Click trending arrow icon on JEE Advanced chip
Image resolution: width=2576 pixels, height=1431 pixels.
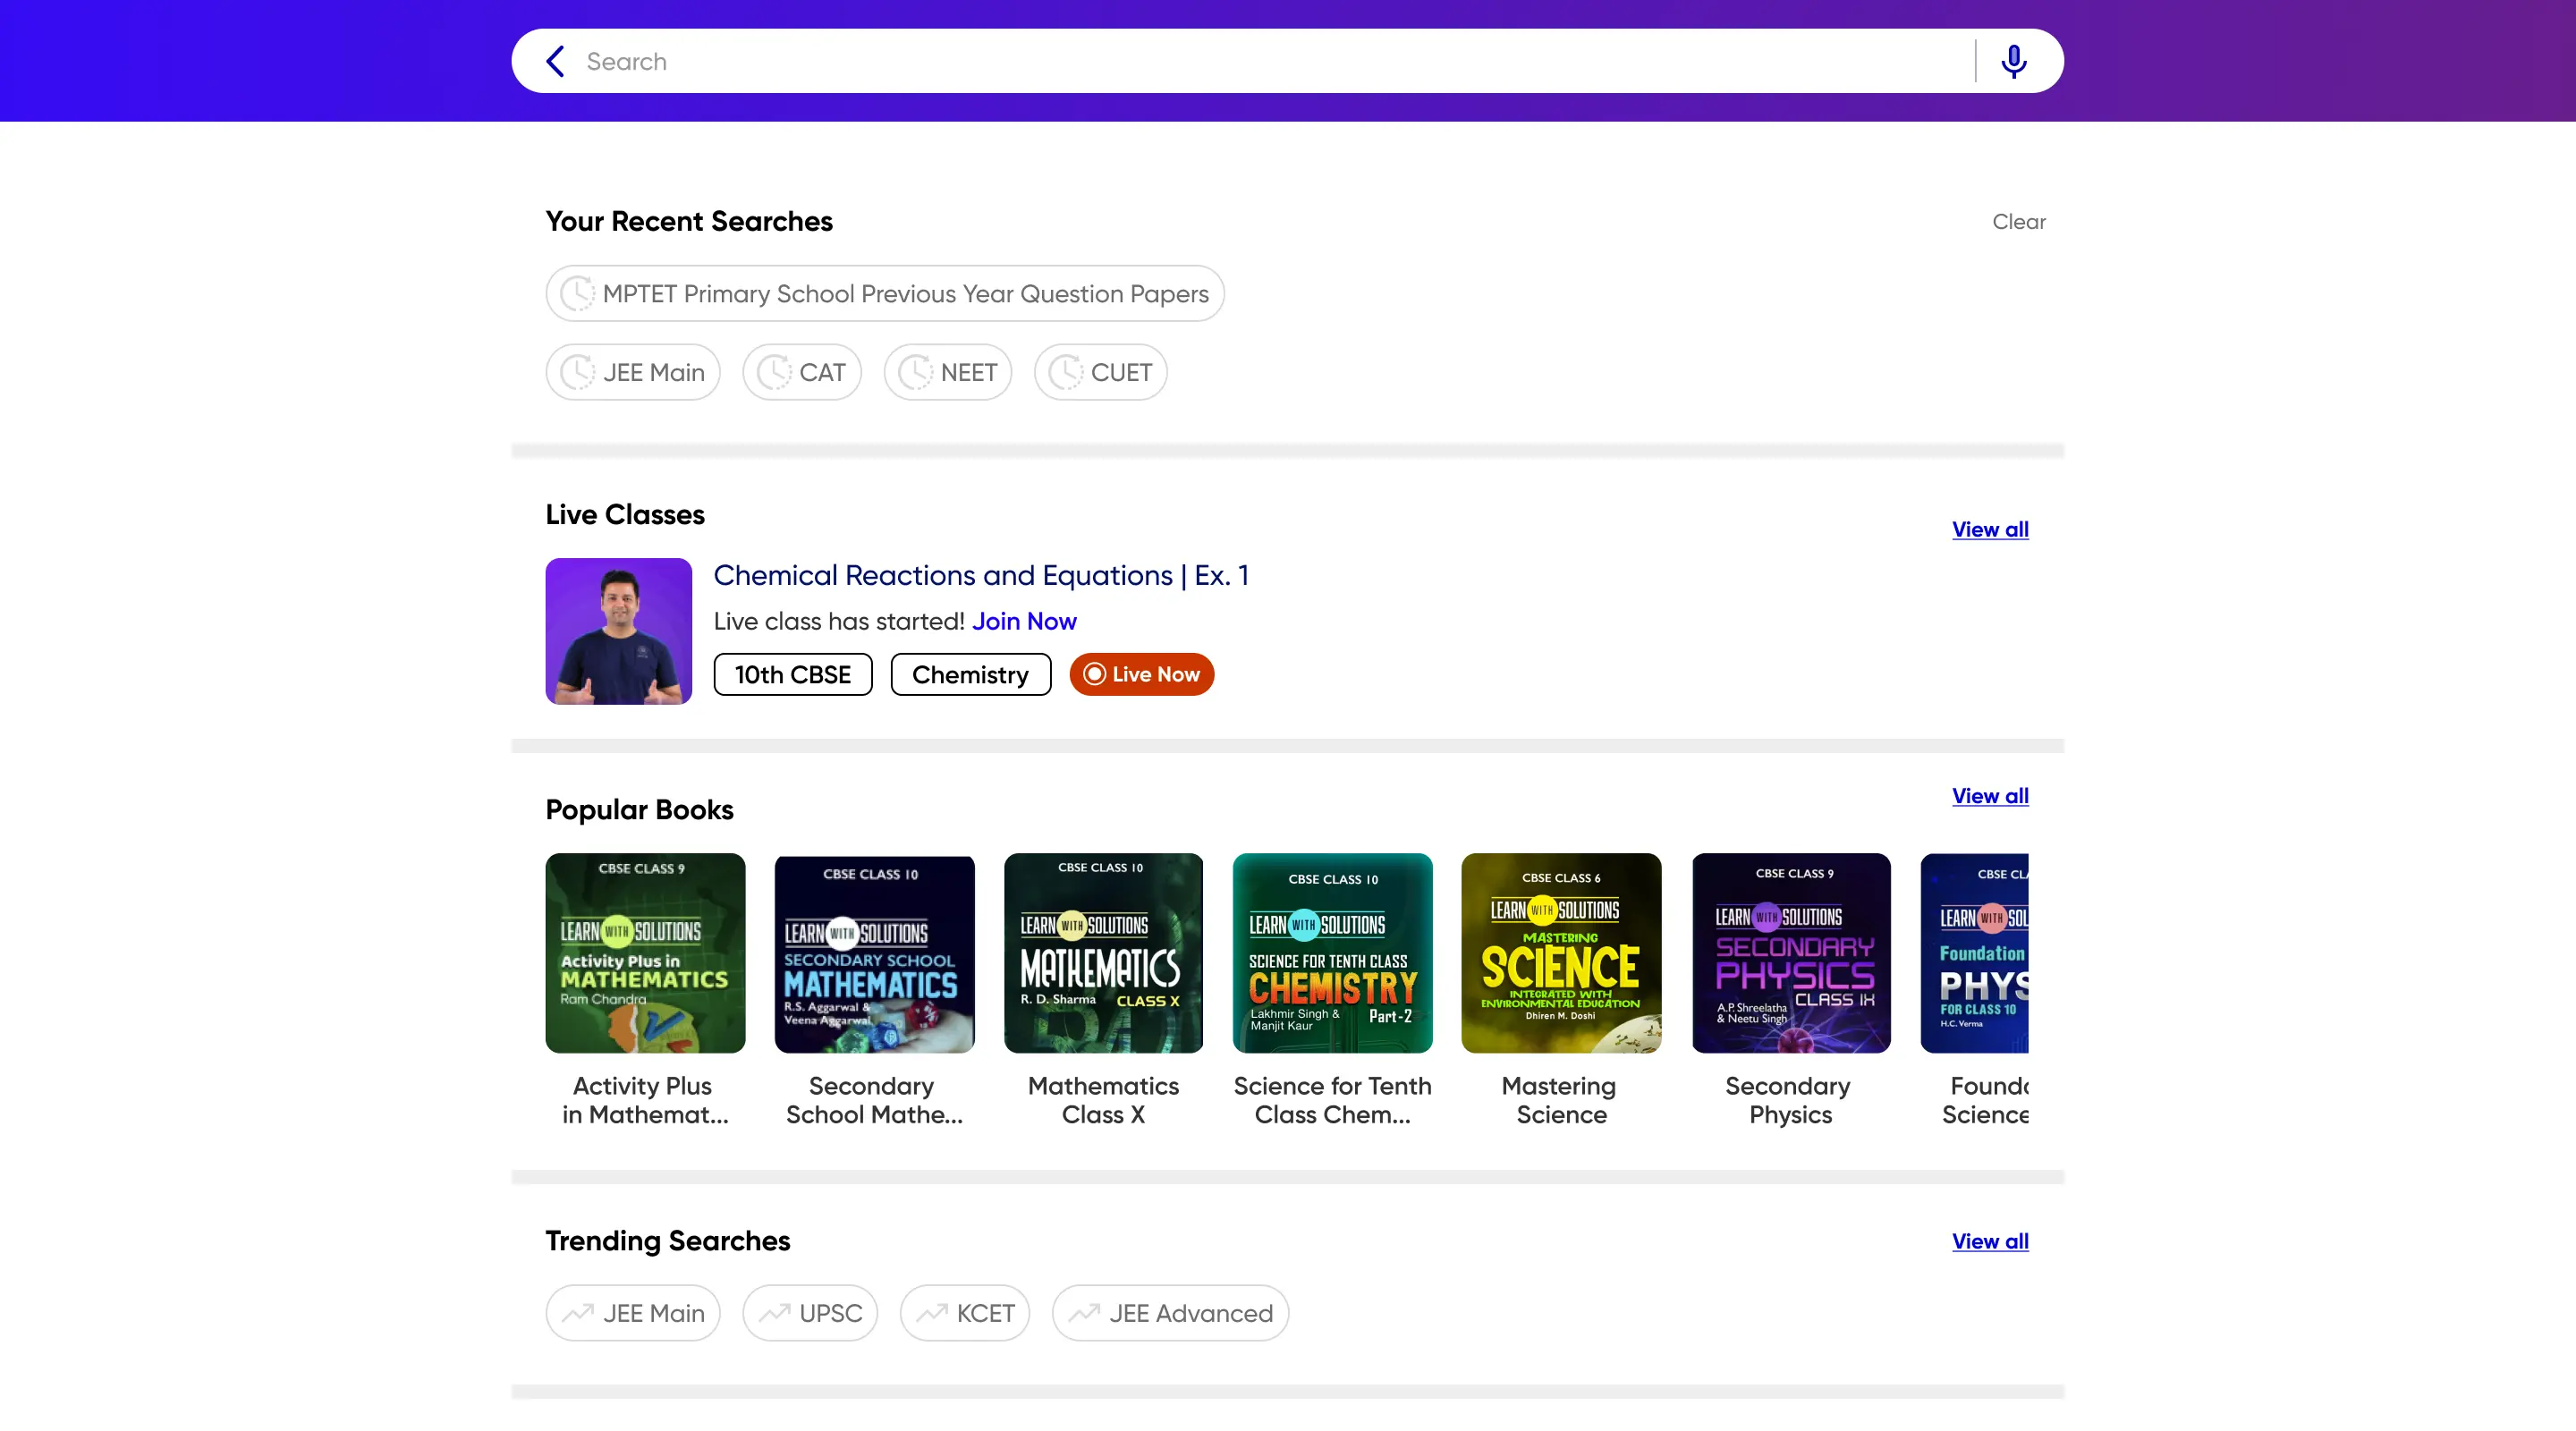click(x=1084, y=1313)
